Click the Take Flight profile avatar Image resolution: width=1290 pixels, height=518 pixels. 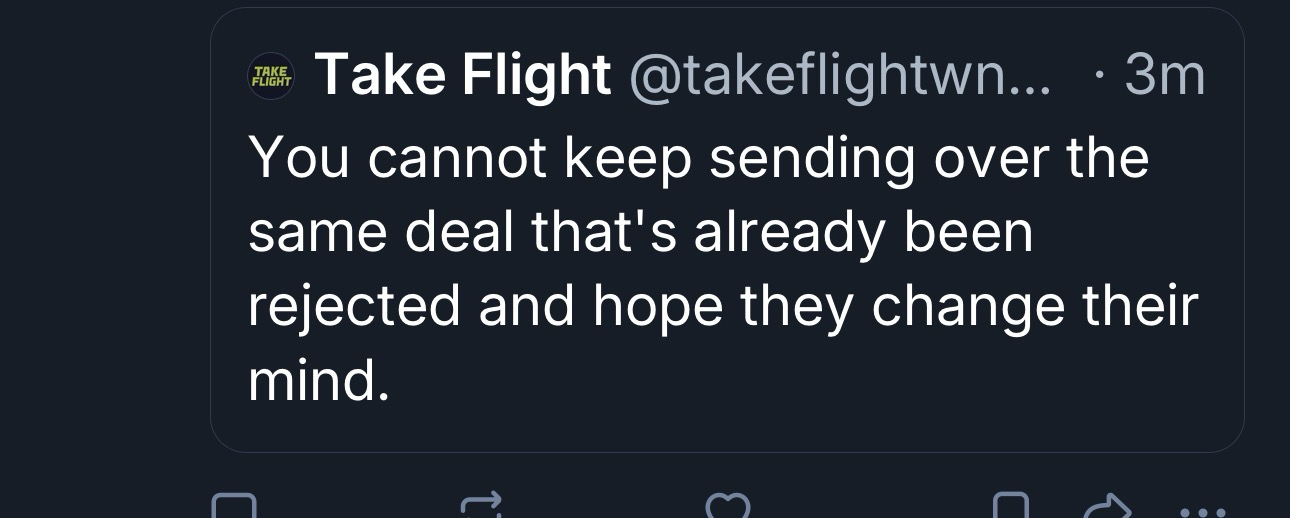(x=270, y=77)
